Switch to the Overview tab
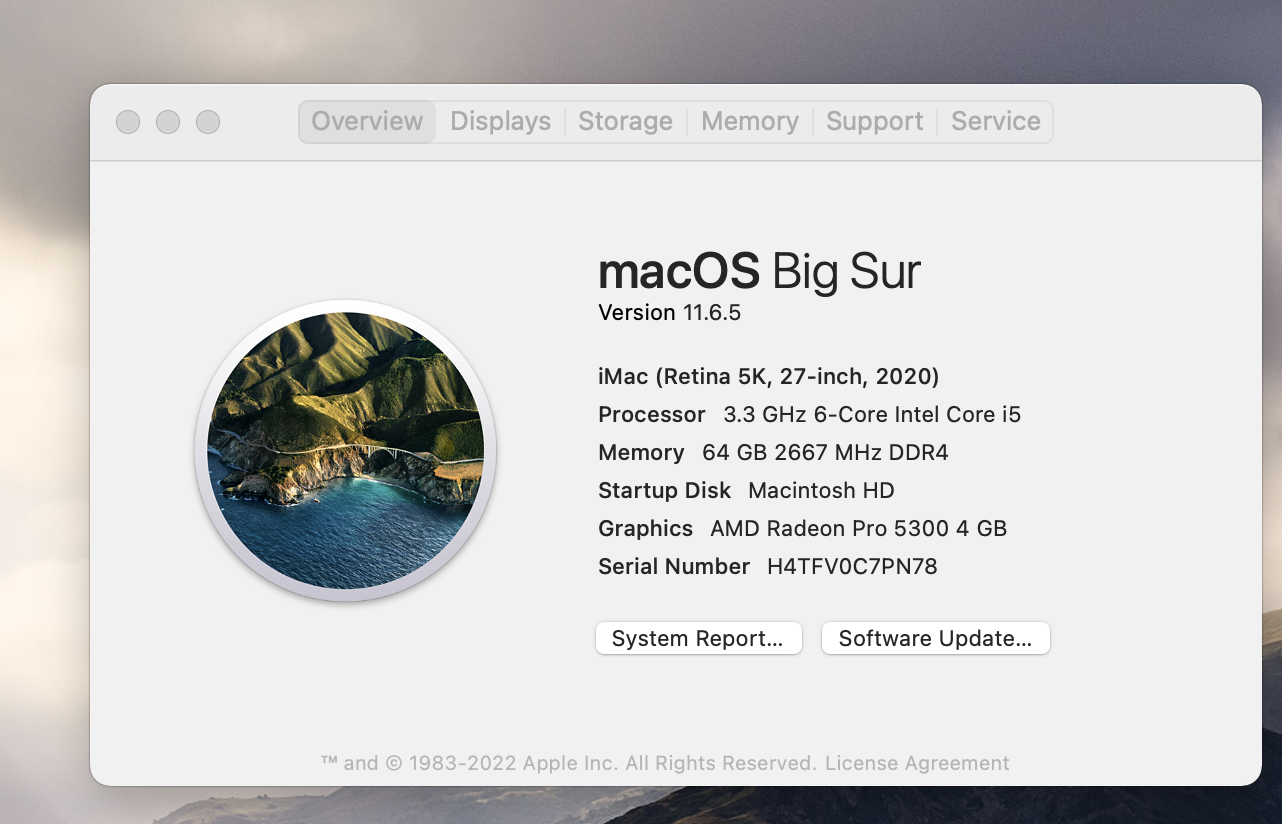Viewport: 1282px width, 824px height. point(367,121)
